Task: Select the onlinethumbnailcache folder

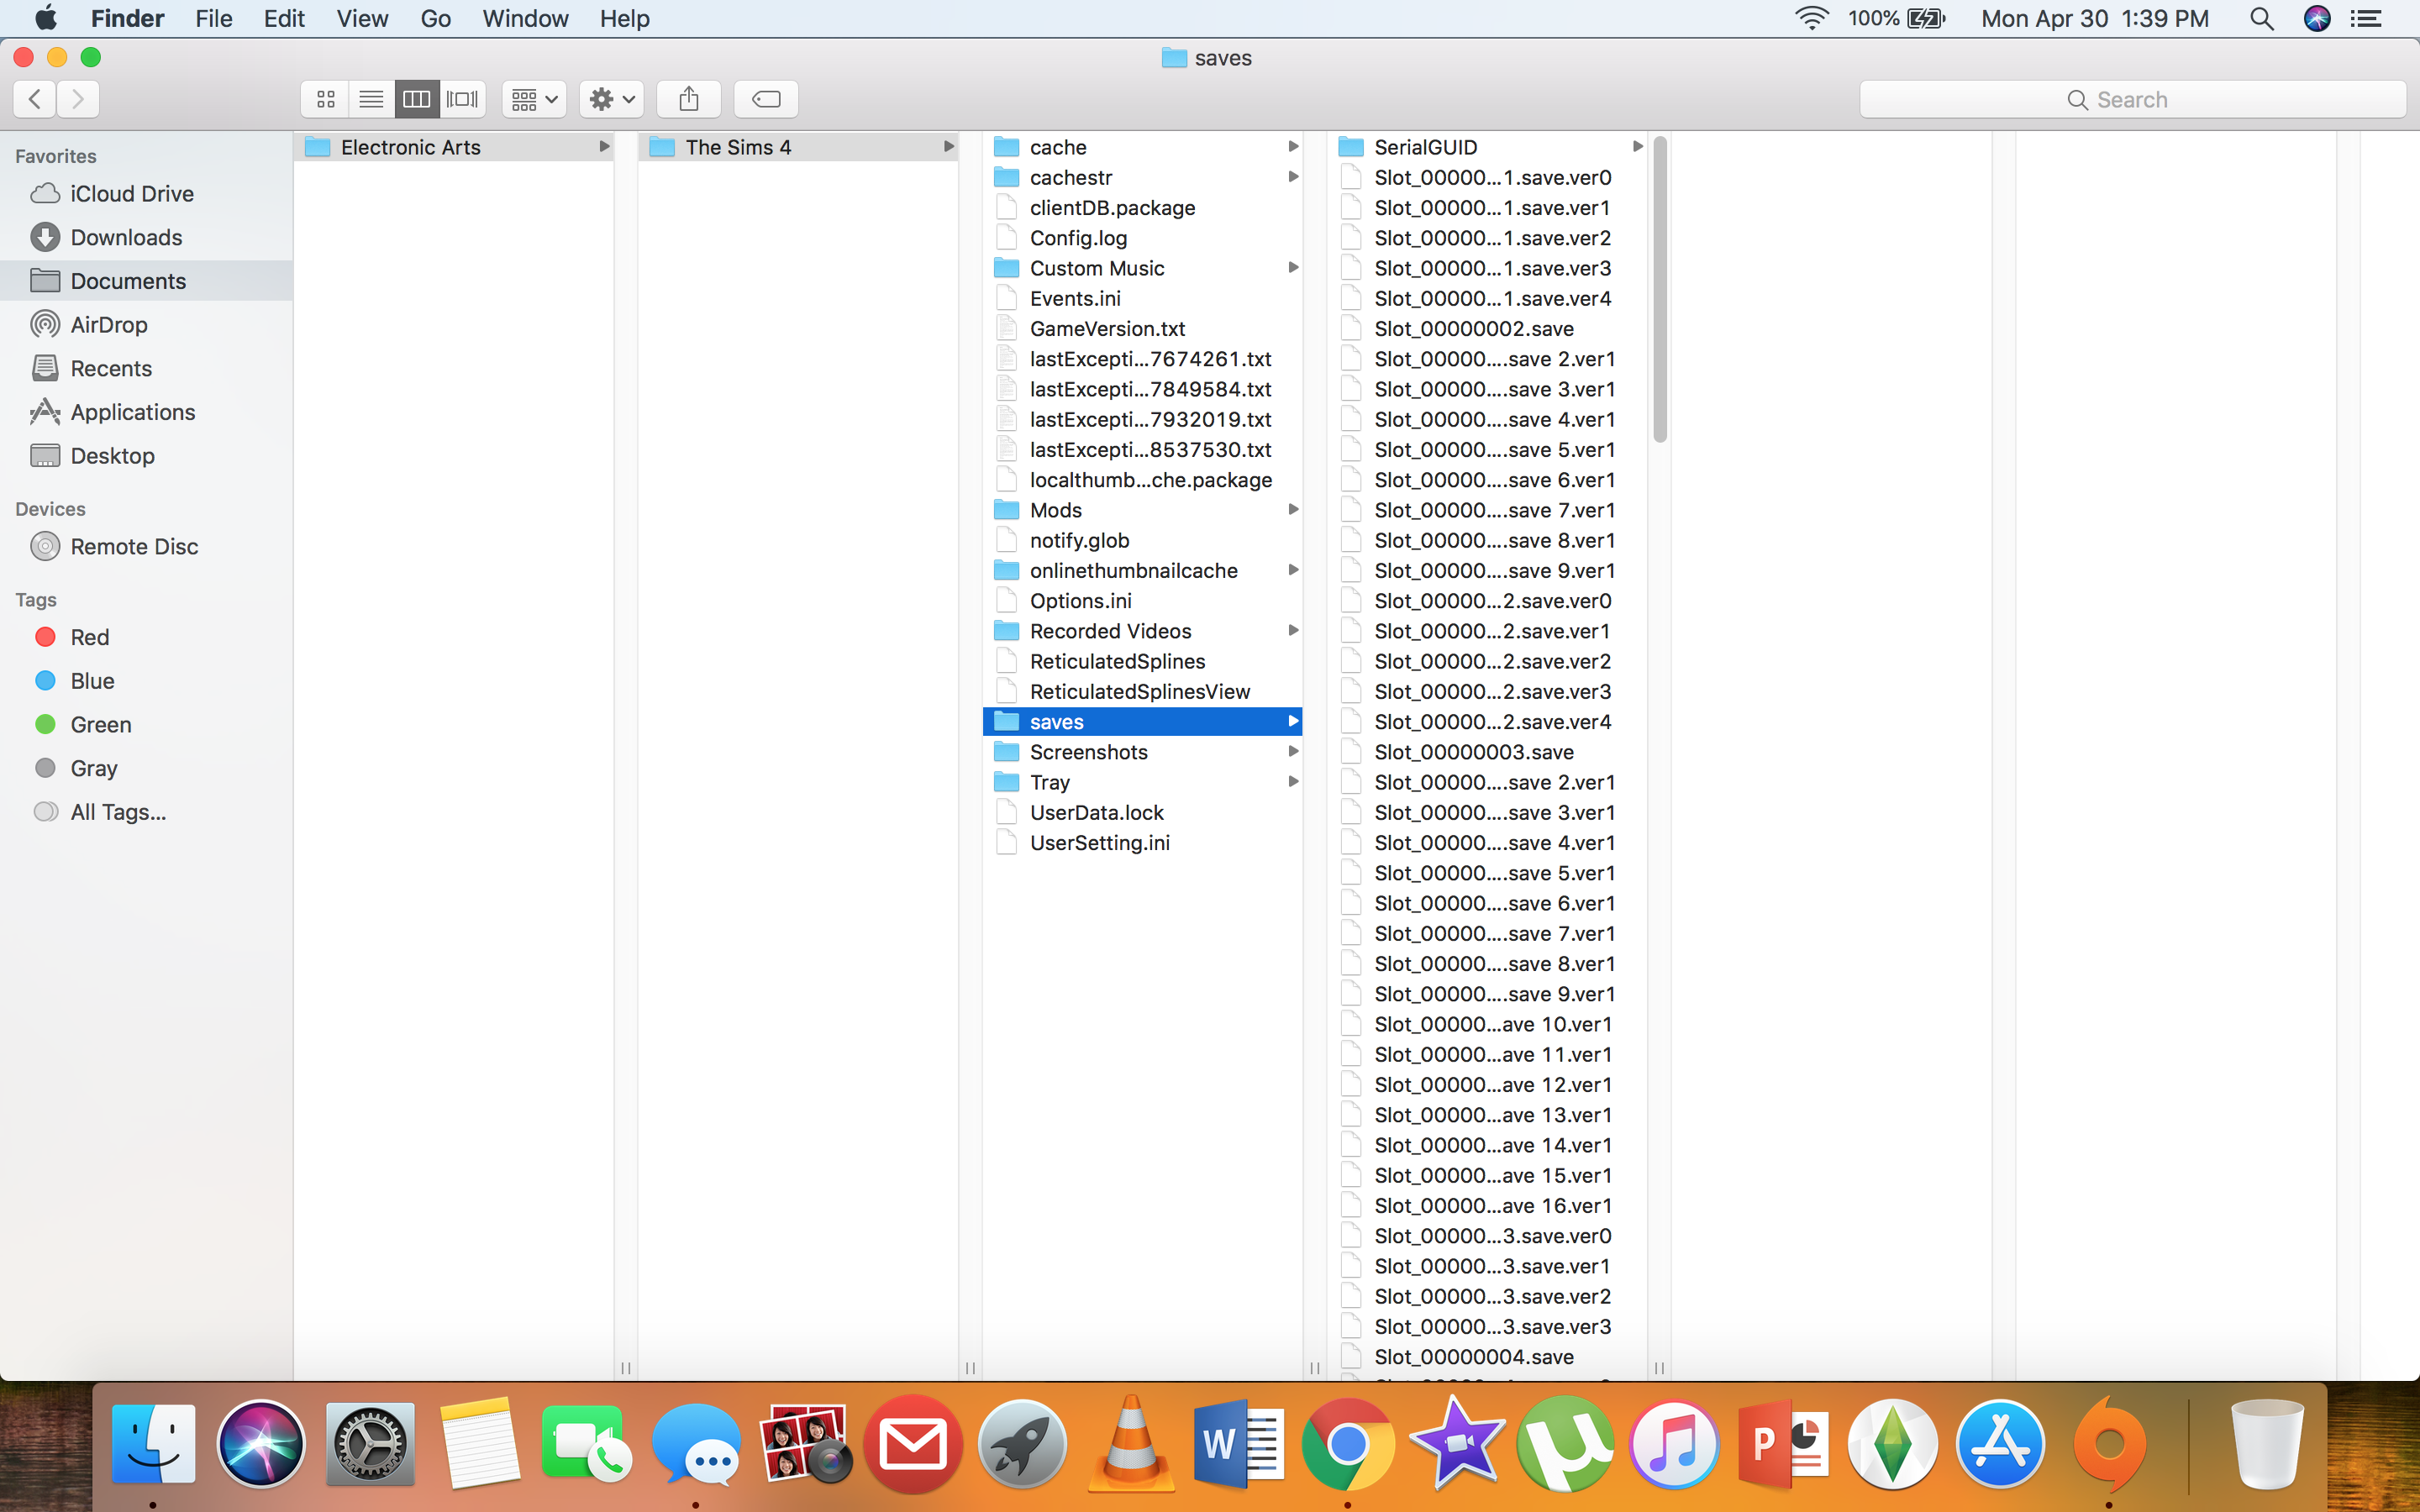Action: coord(1142,571)
